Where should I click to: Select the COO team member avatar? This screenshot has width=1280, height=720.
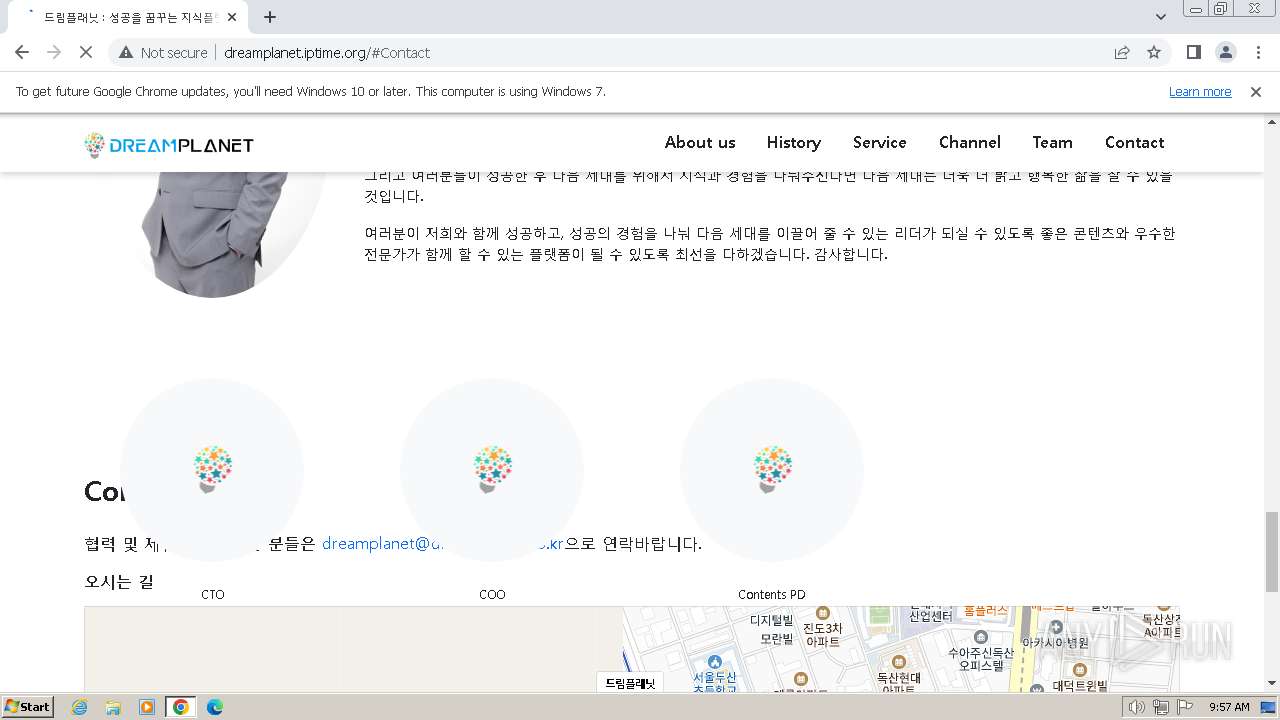[x=492, y=470]
